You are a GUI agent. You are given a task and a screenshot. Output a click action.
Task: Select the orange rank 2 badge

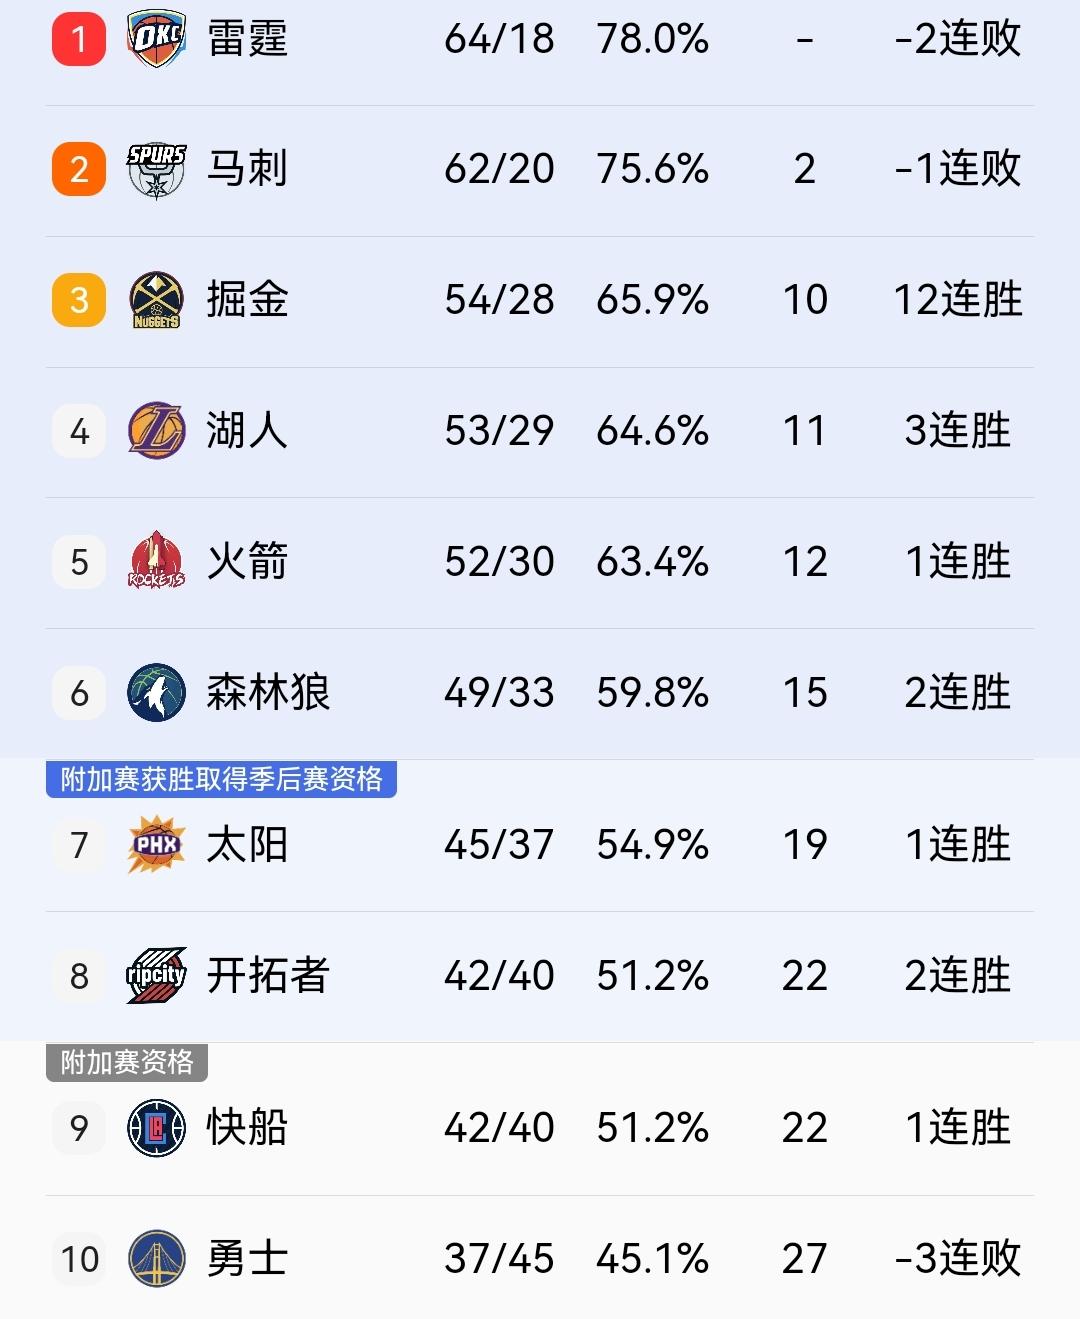click(78, 169)
